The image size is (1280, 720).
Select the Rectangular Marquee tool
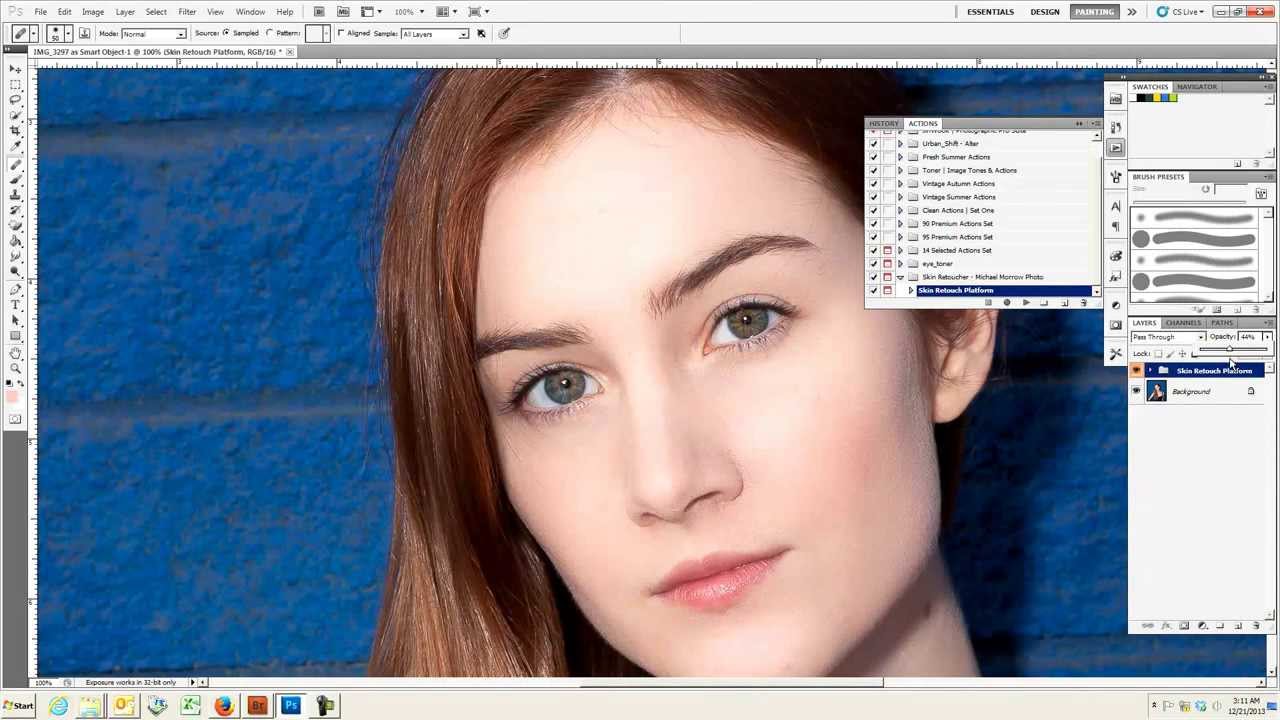(16, 84)
